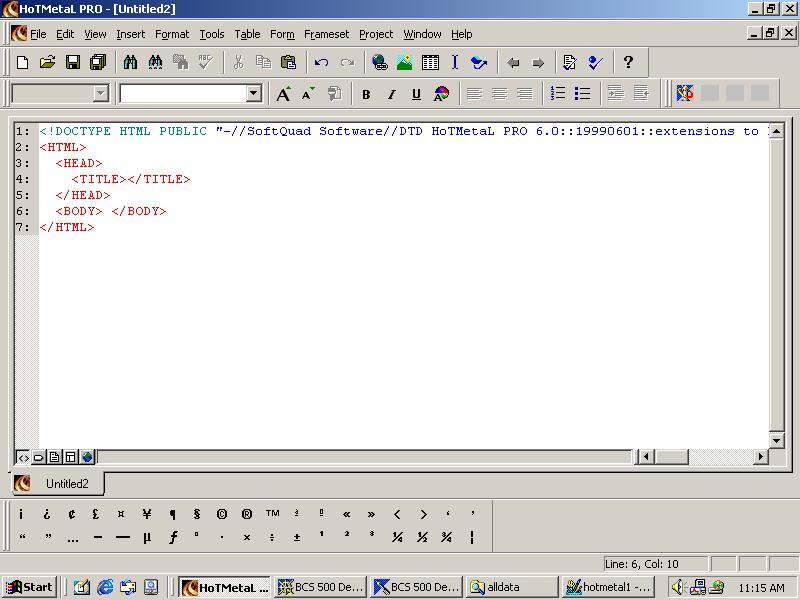Open Help with the question mark icon
Viewport: 800px width, 600px height.
(x=628, y=62)
